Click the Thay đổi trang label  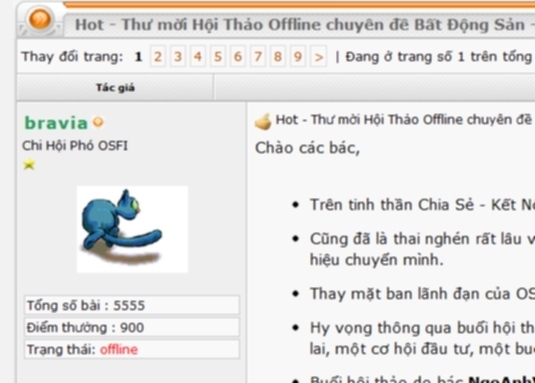pyautogui.click(x=72, y=57)
